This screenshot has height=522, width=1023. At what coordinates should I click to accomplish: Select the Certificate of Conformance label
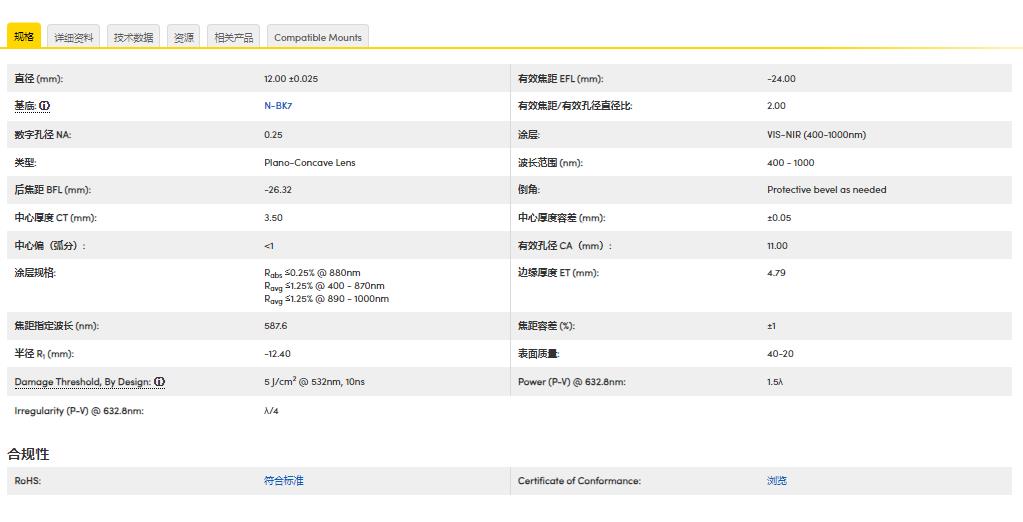(x=579, y=480)
